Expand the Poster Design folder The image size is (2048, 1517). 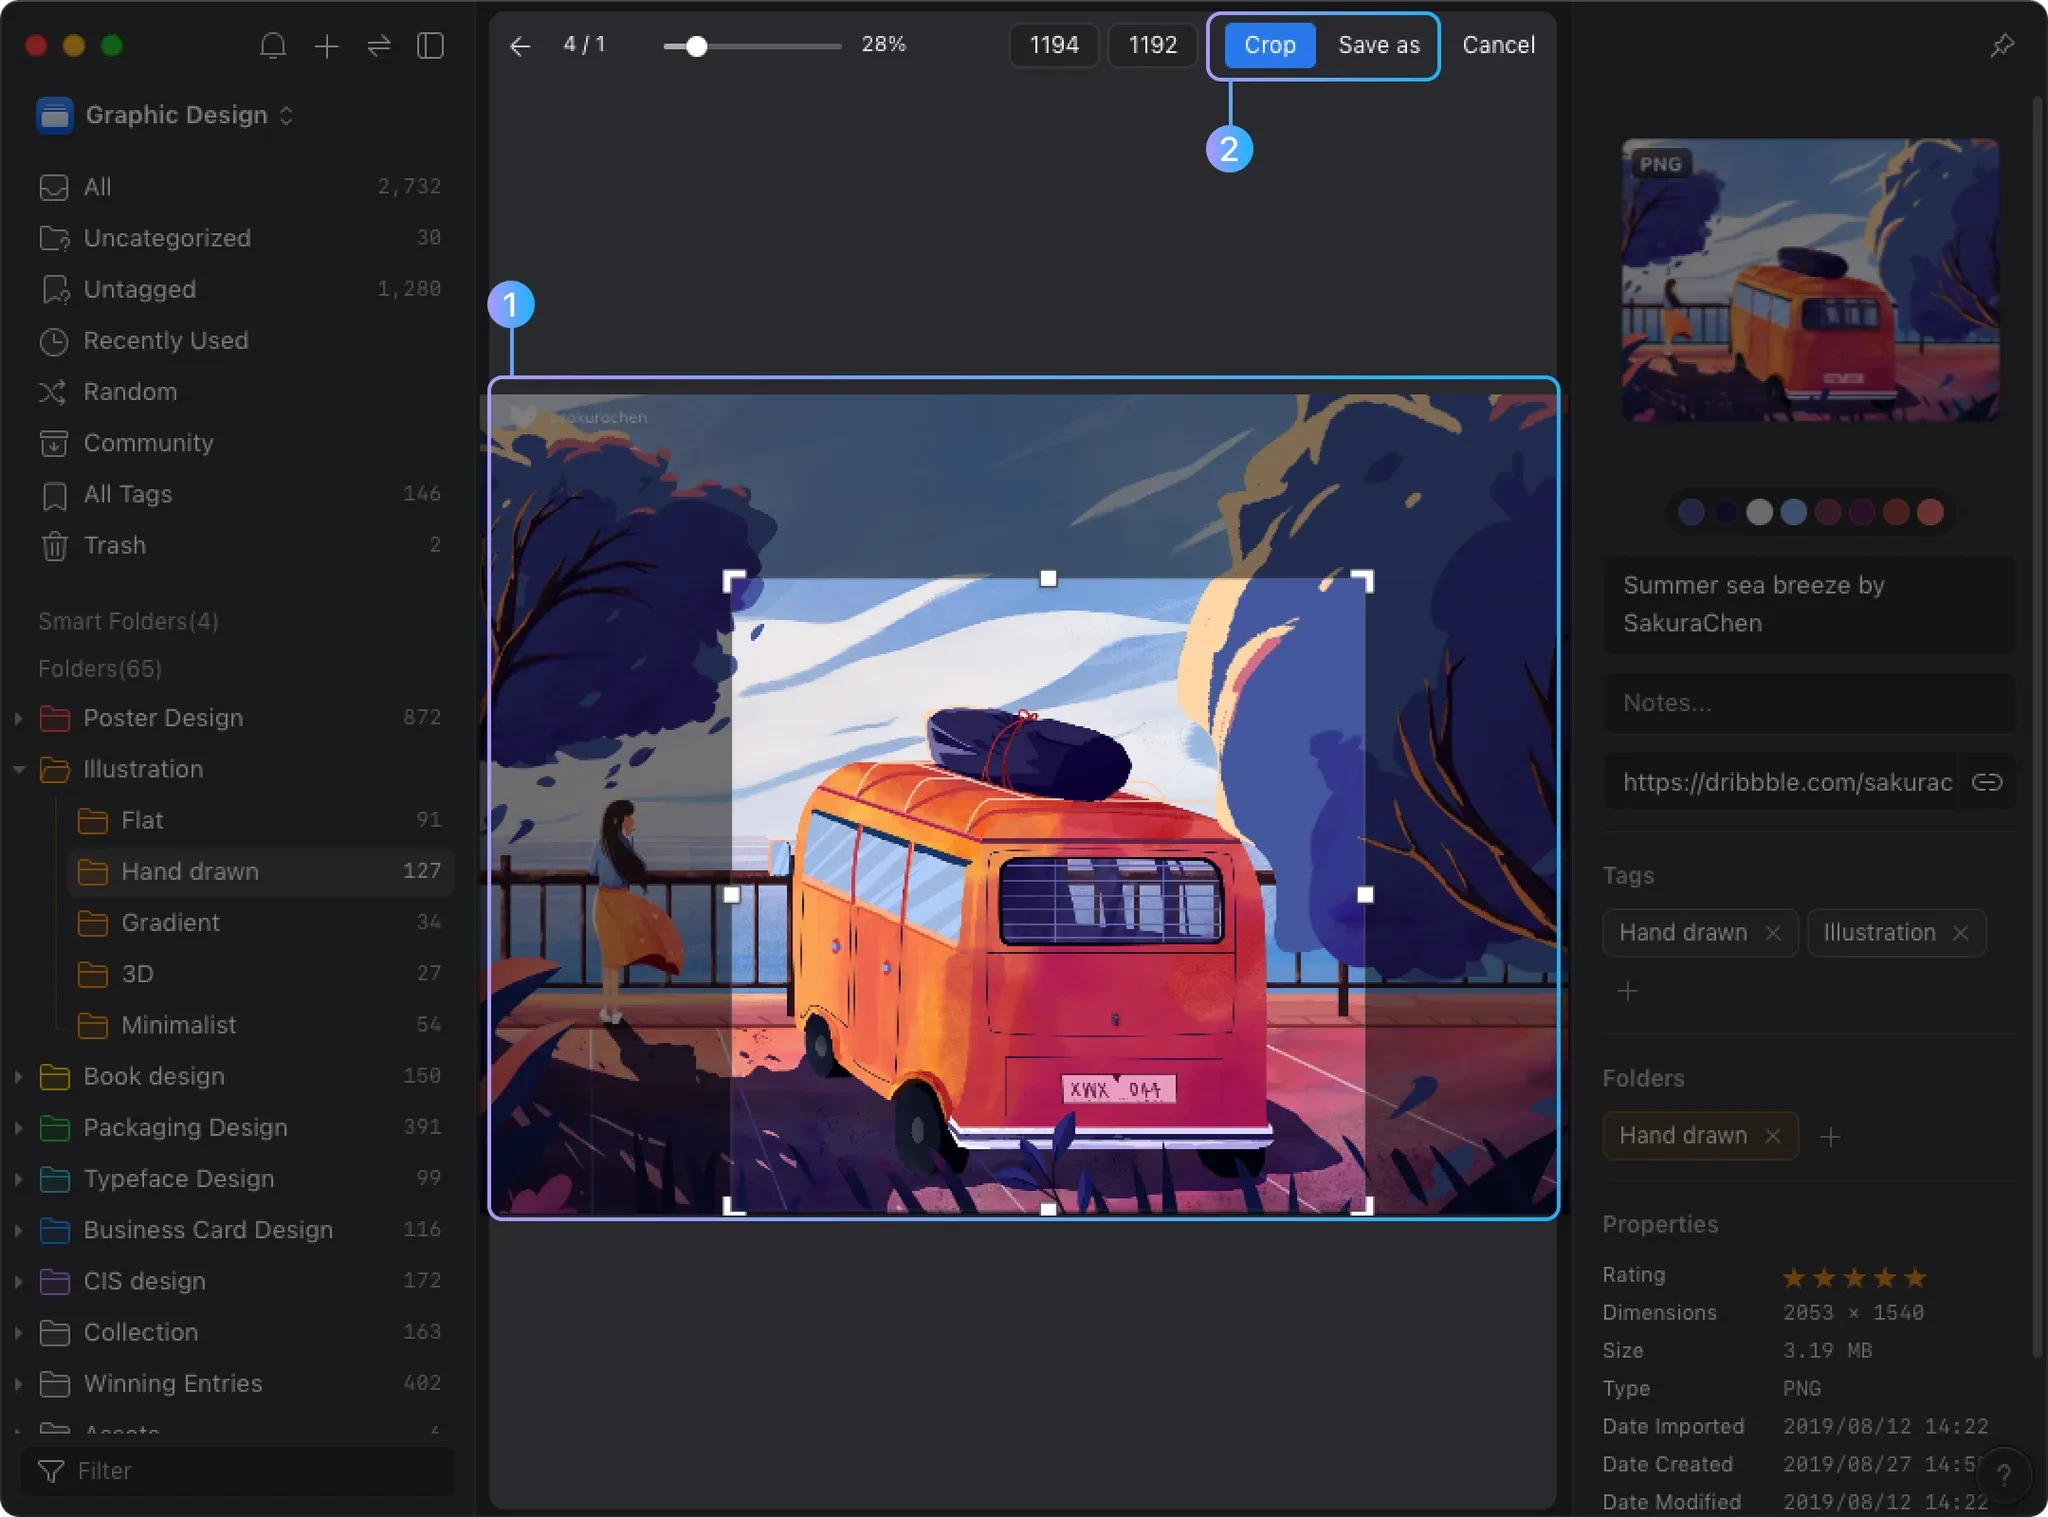[x=18, y=718]
